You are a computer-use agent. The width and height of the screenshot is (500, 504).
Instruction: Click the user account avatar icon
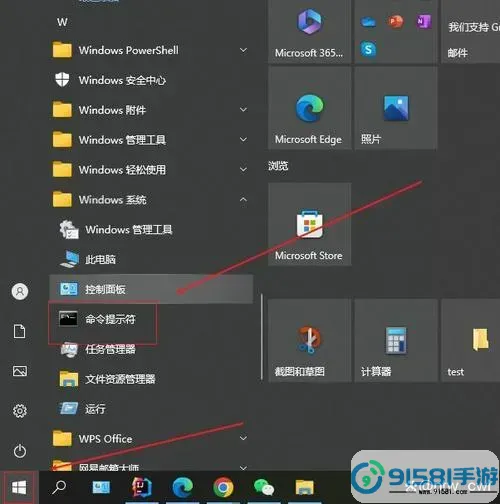[20, 292]
